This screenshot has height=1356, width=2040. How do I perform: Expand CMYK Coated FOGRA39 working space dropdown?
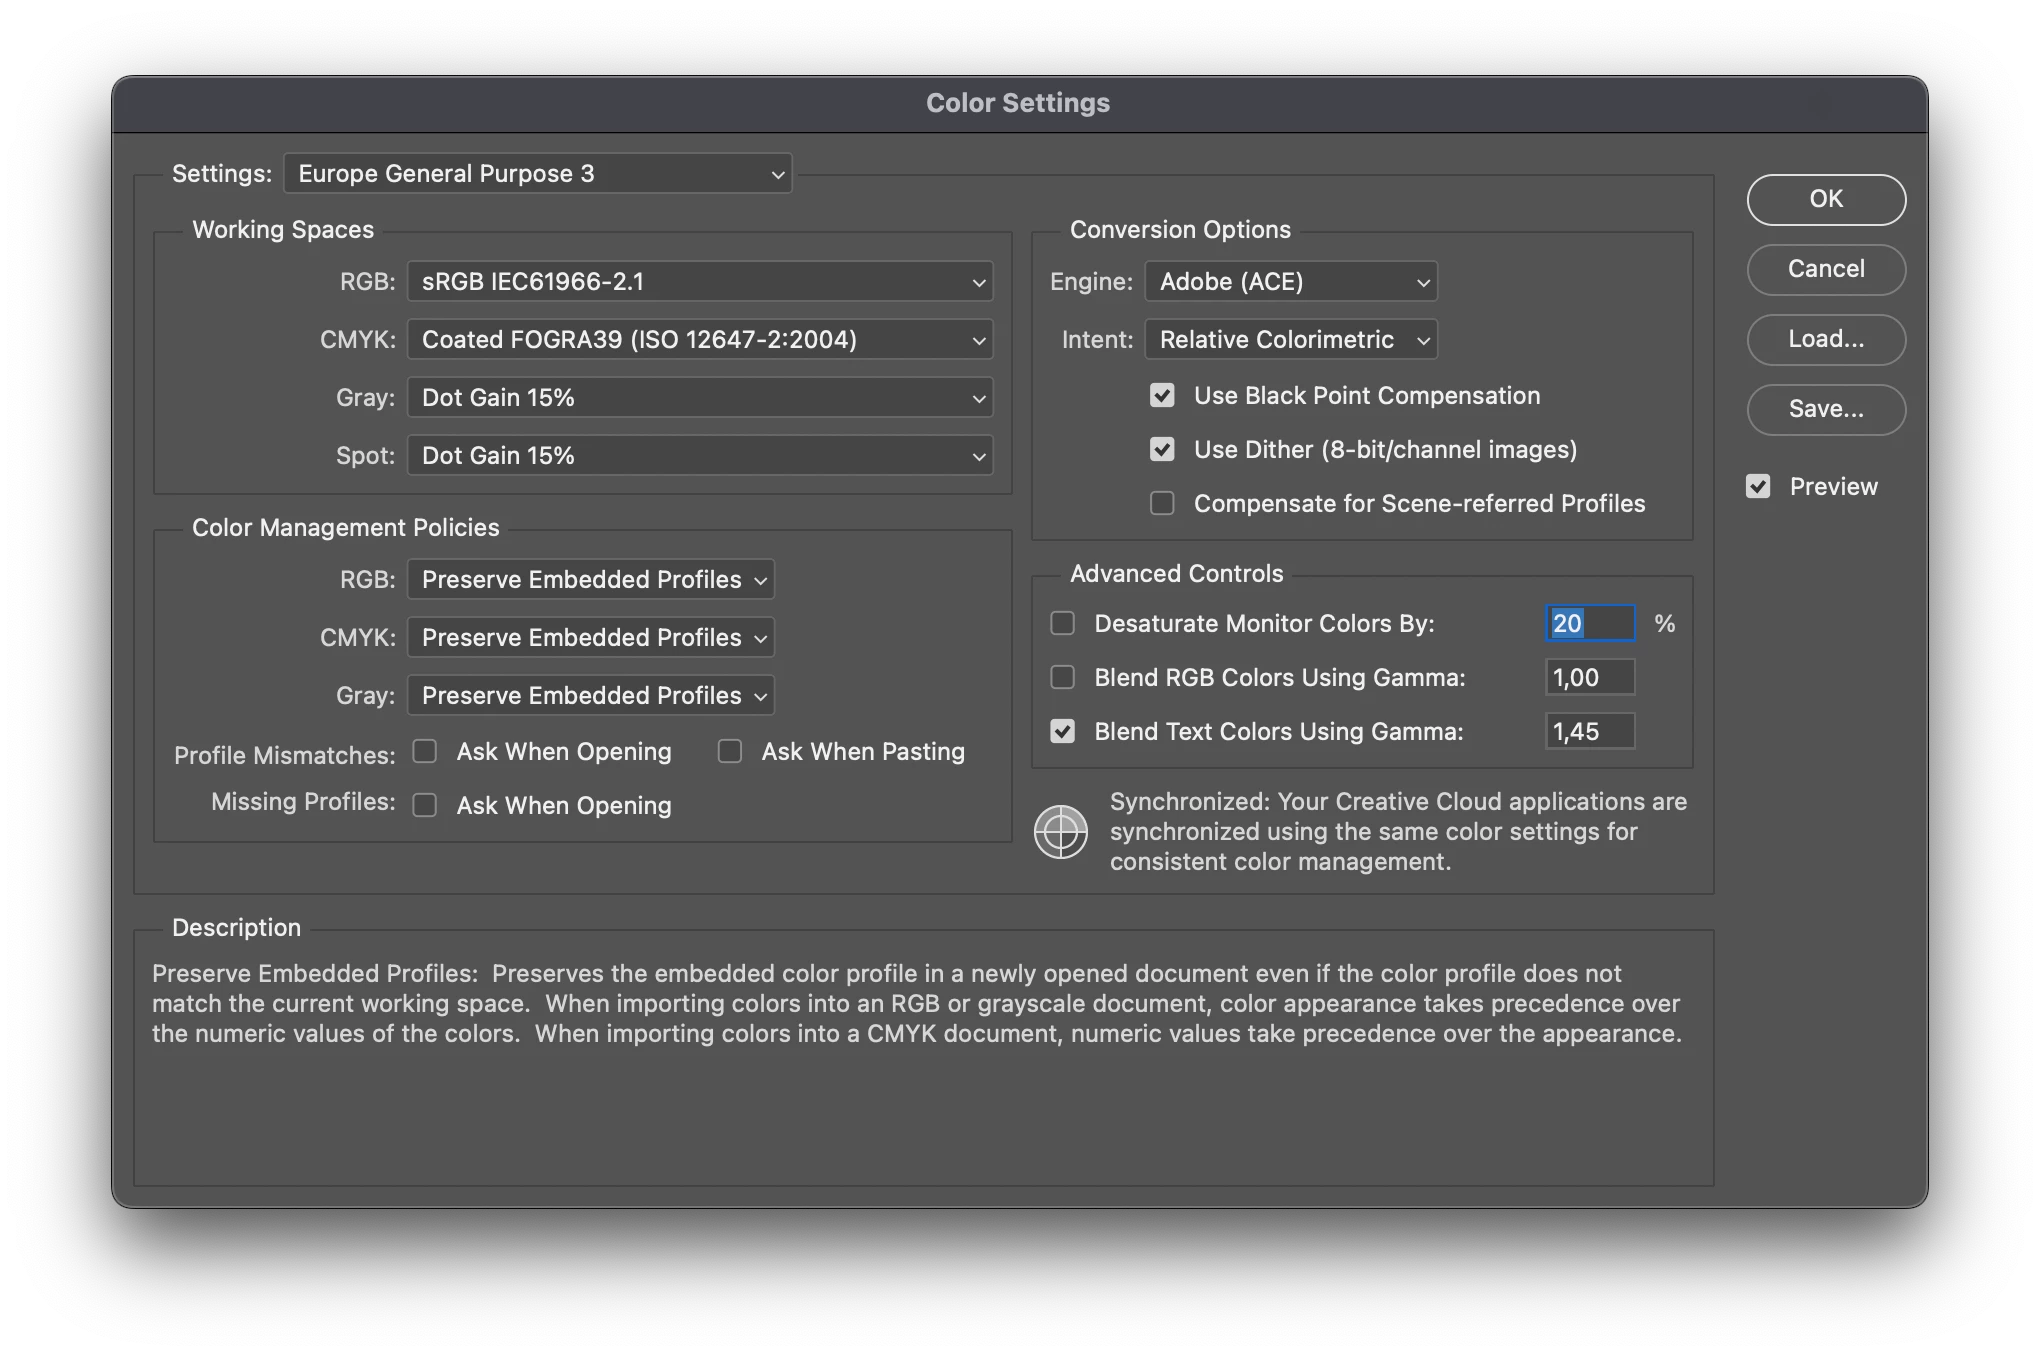pyautogui.click(x=700, y=340)
